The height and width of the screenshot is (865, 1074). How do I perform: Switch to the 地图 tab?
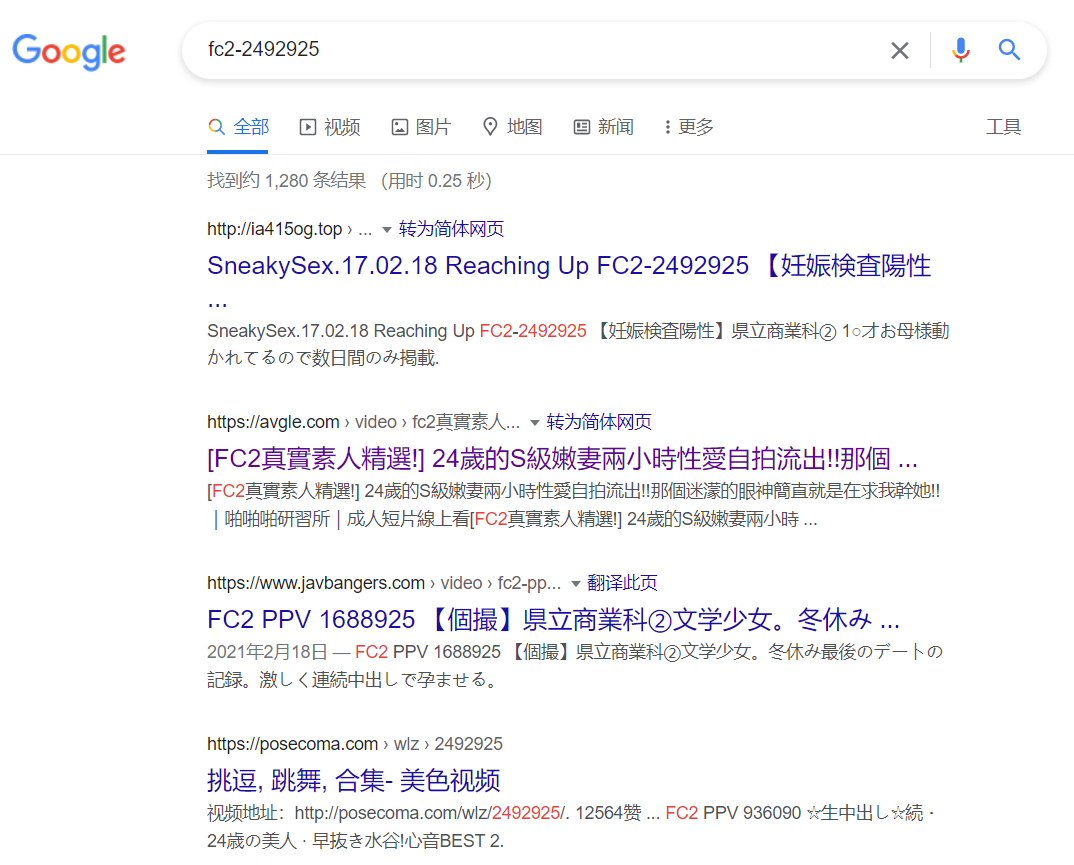coord(512,127)
